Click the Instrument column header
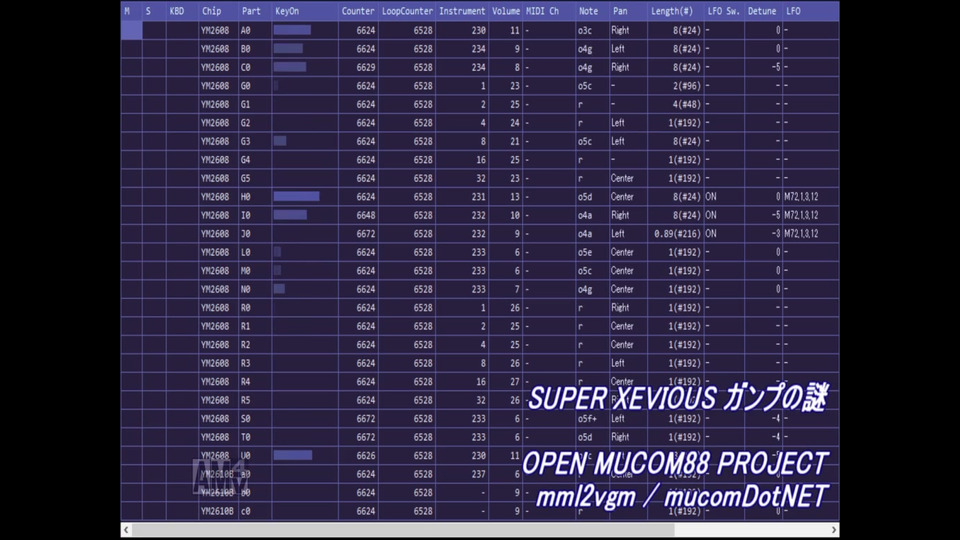Screen dimensions: 960x540 coord(462,11)
